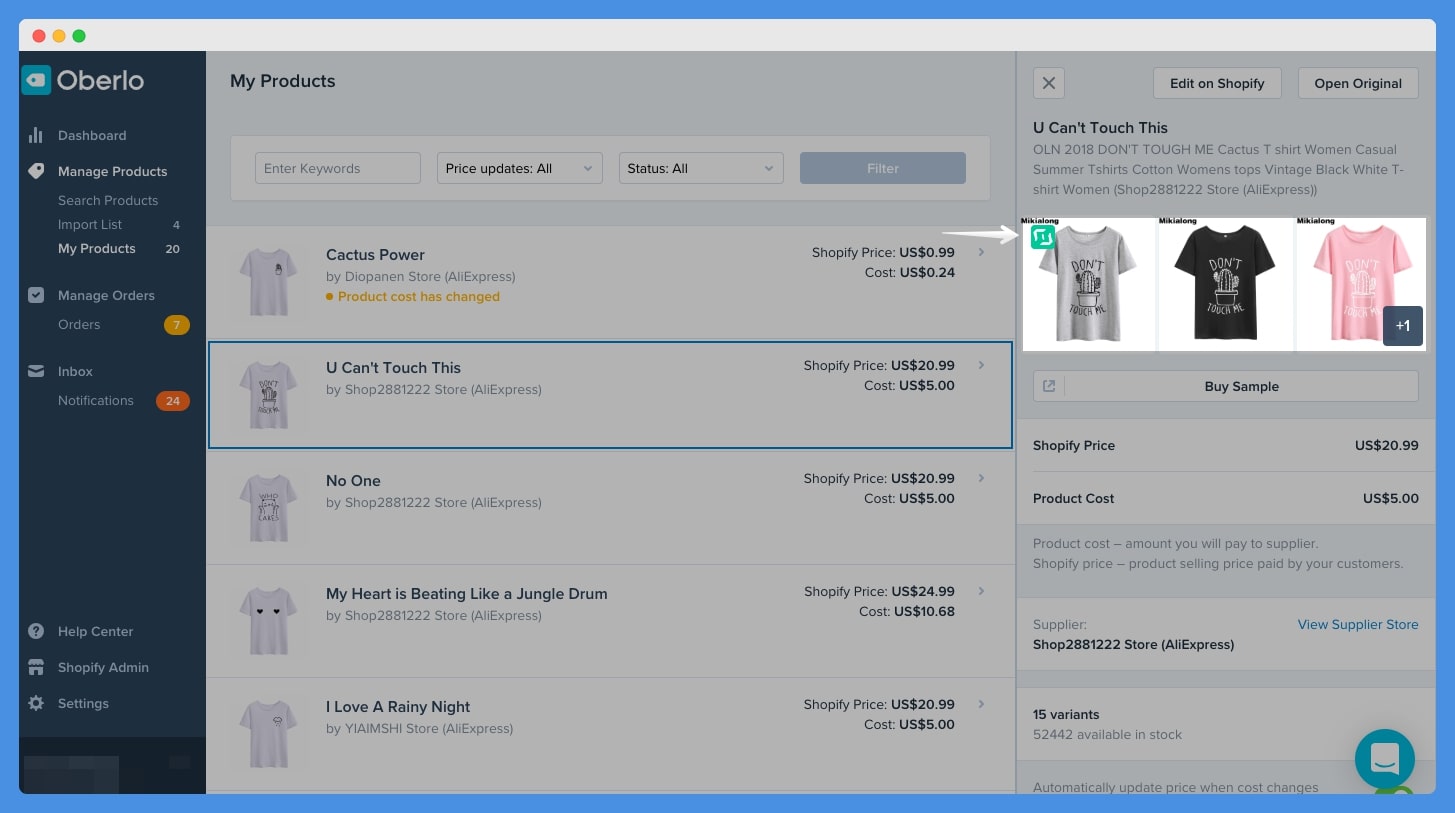Click the external link icon beside Buy Sample
This screenshot has height=813, width=1455.
[1049, 386]
